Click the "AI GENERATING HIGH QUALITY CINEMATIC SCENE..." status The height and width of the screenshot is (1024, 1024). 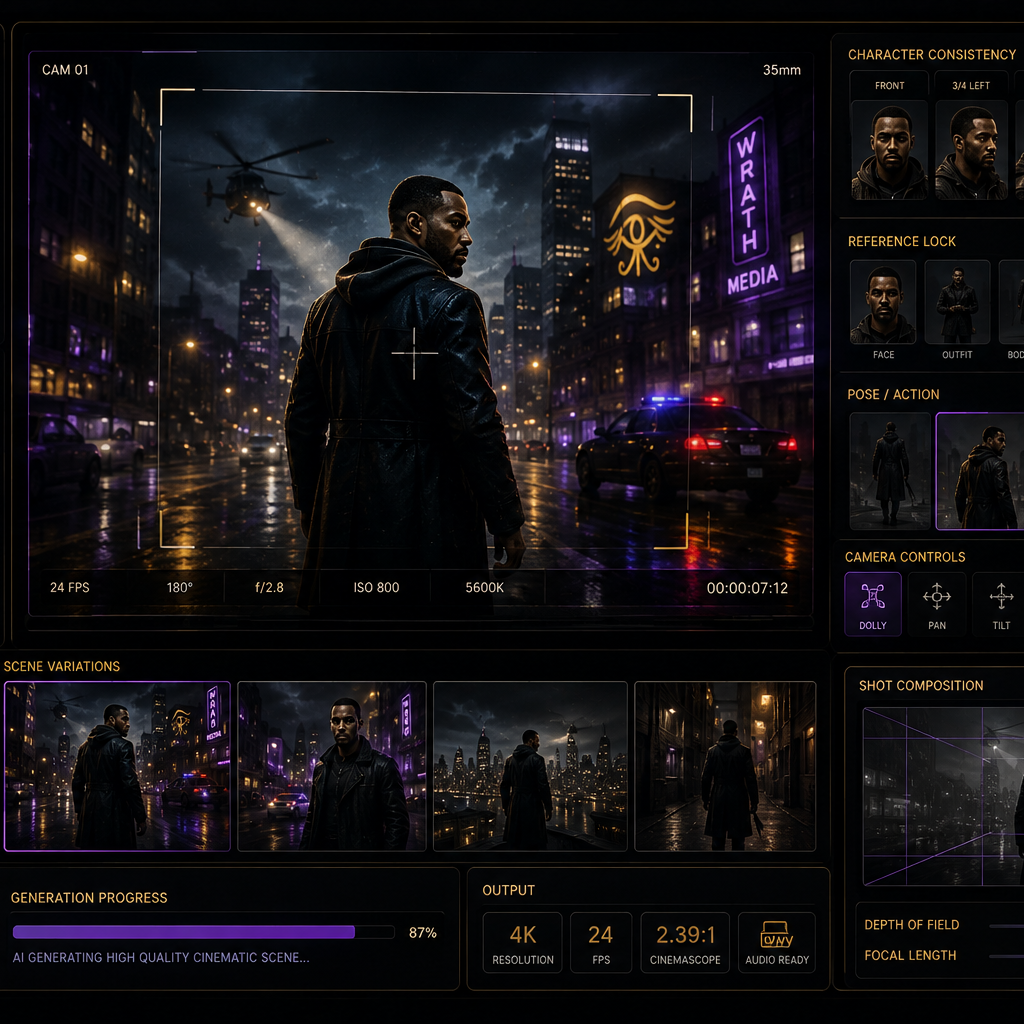pyautogui.click(x=161, y=957)
